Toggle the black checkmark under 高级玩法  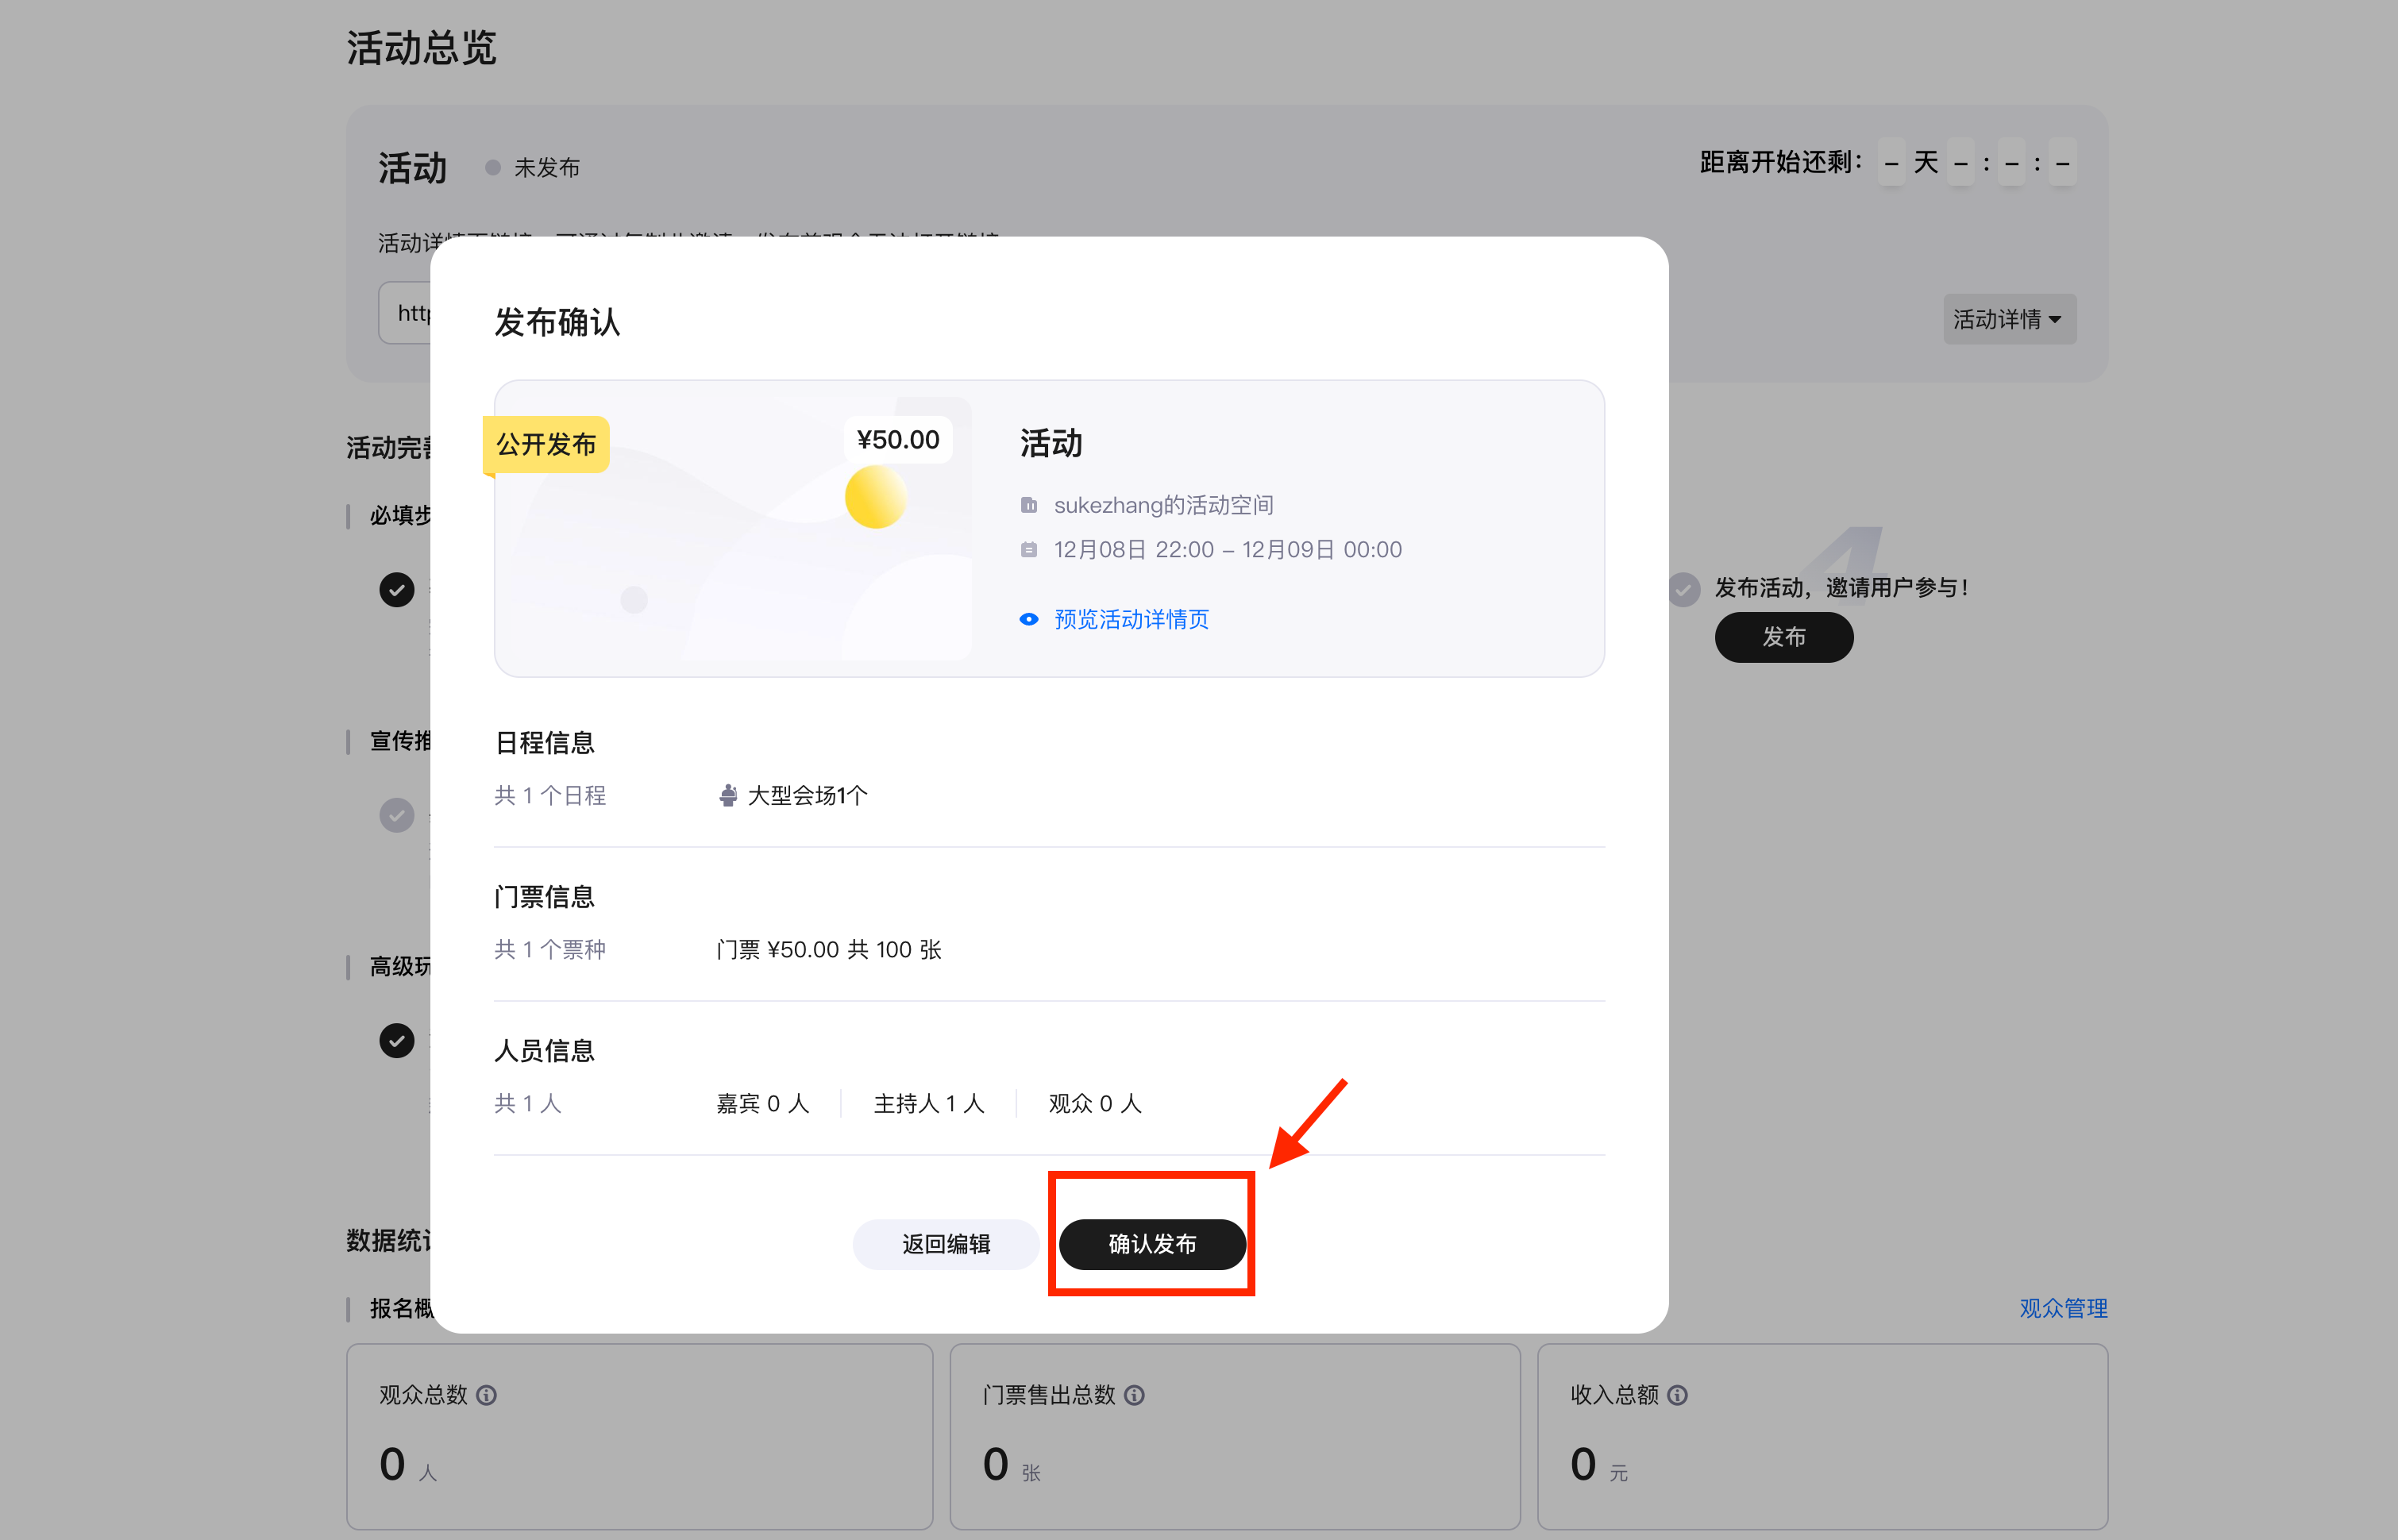[397, 1041]
